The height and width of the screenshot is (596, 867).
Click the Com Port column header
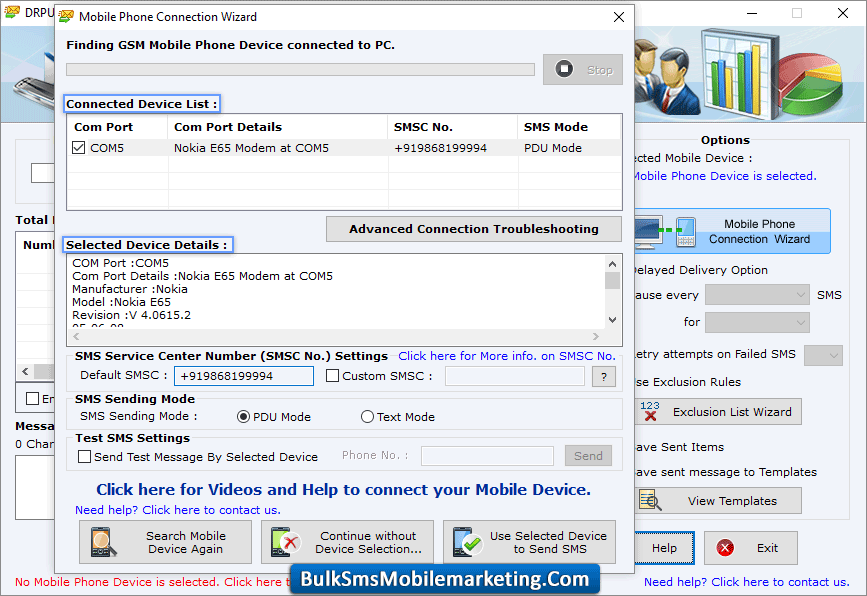(117, 127)
